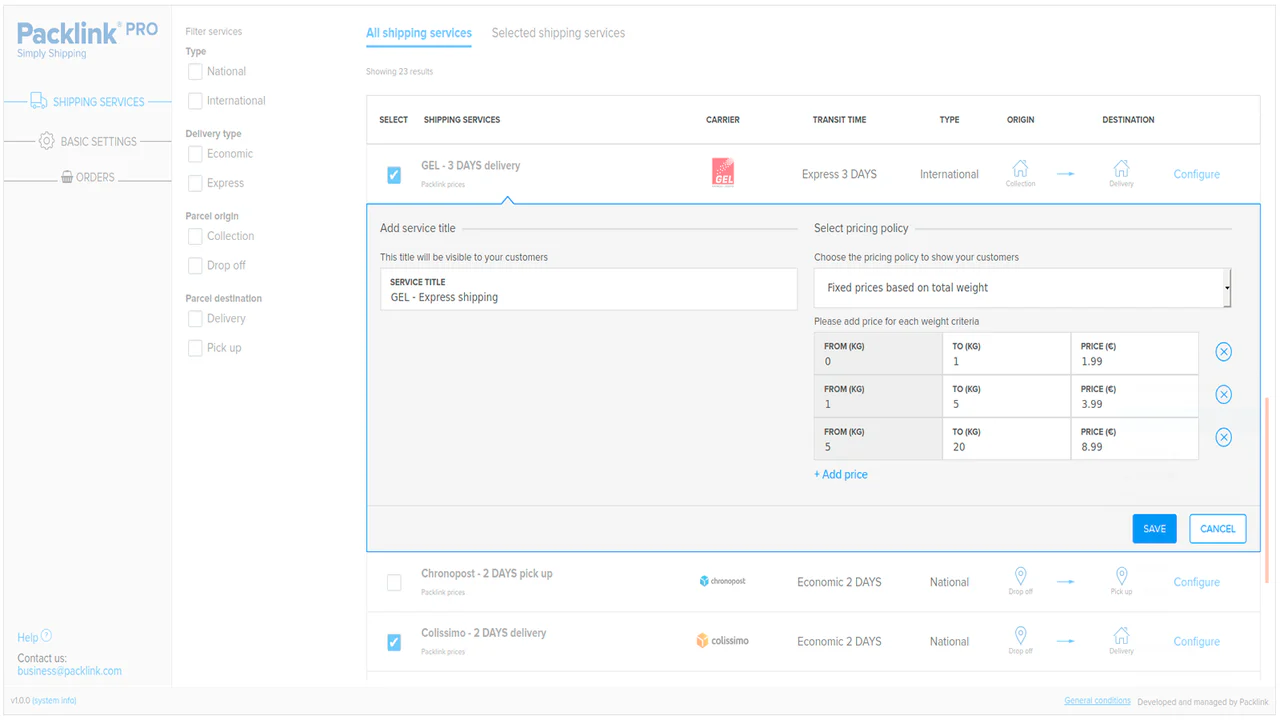Image resolution: width=1280 pixels, height=720 pixels.
Task: Click the page vertical scrollbar
Action: pos(1267,490)
